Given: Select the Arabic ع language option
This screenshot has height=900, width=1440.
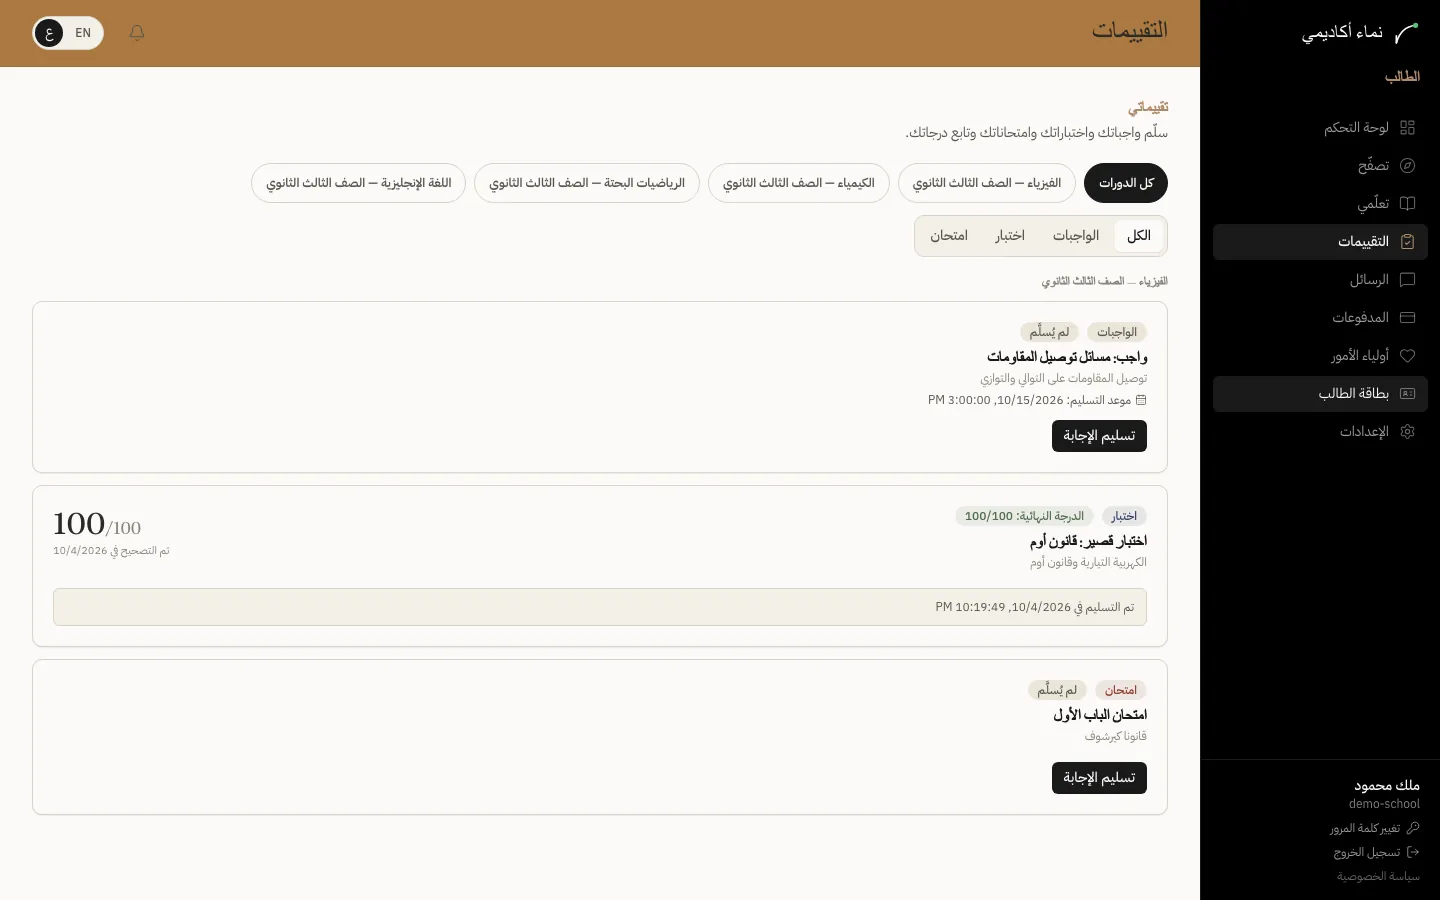Looking at the screenshot, I should [49, 33].
